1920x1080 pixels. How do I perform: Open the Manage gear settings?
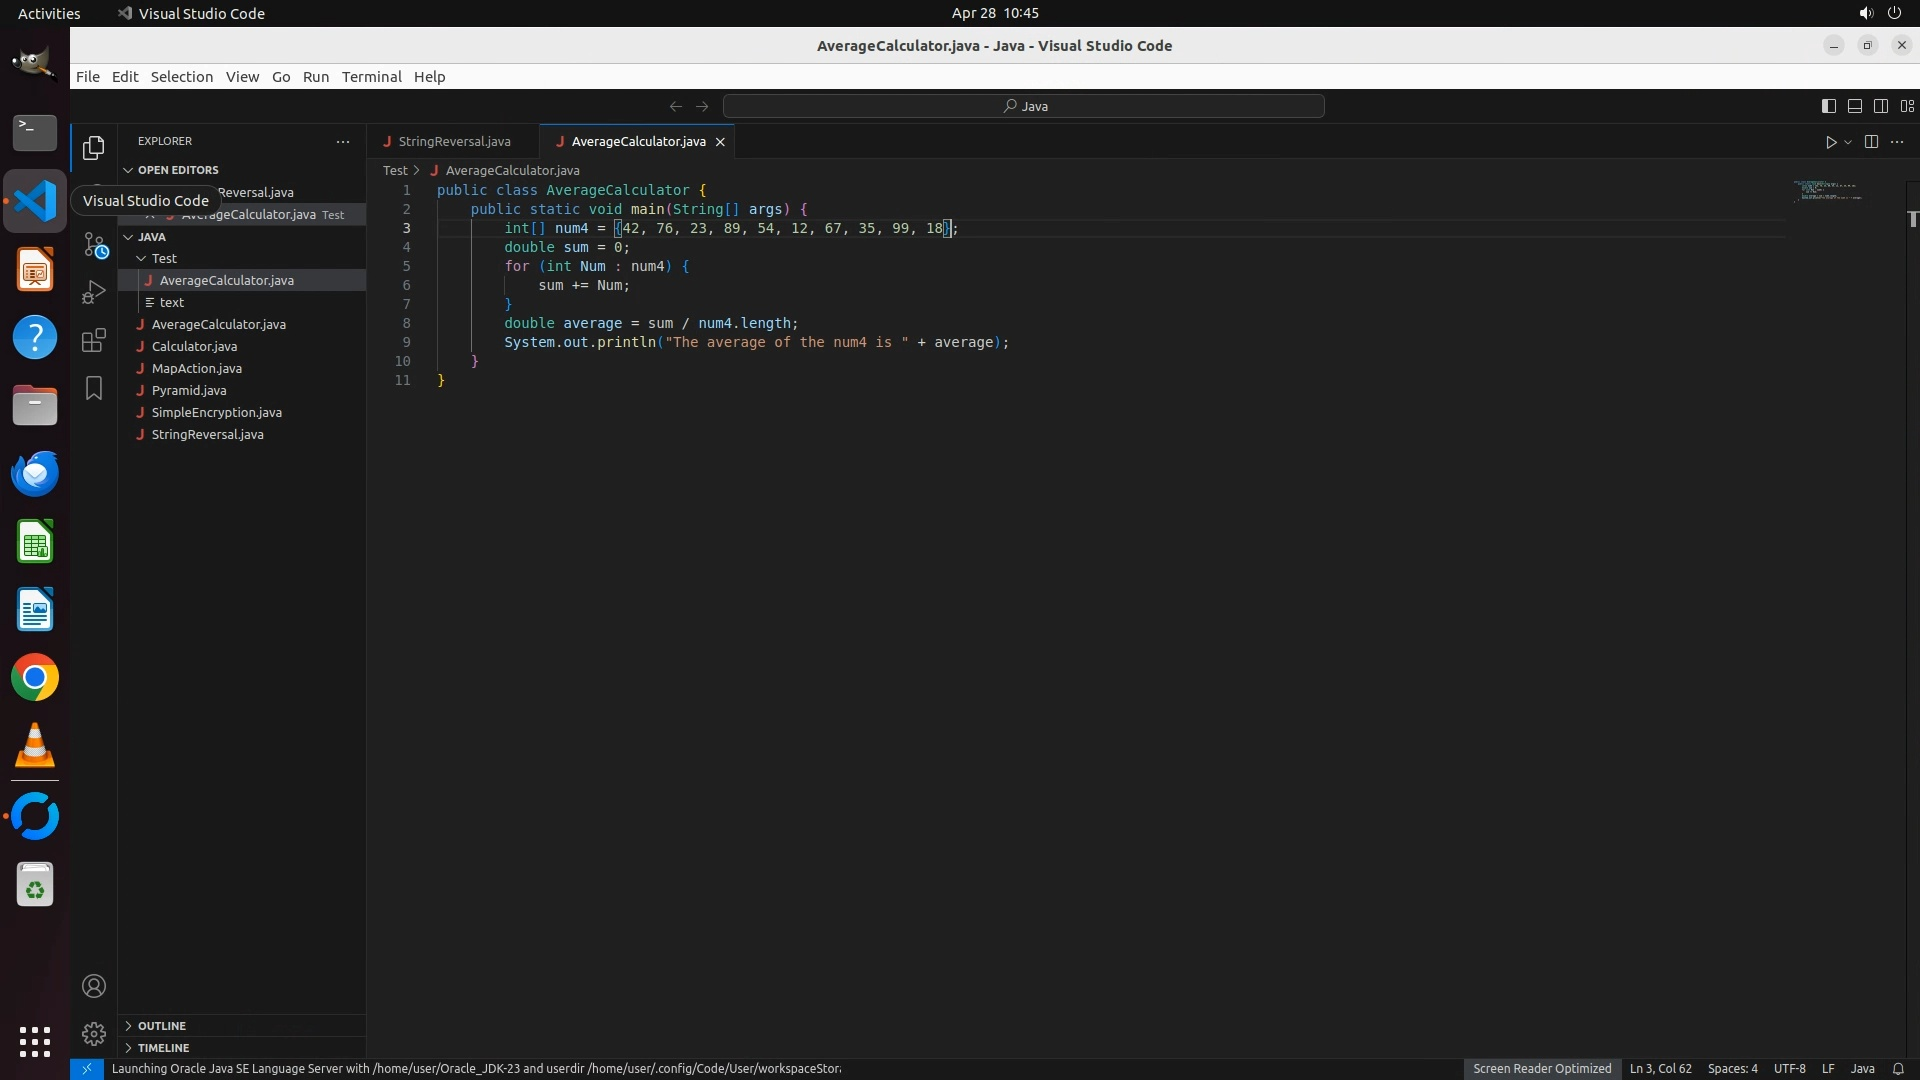(x=94, y=1034)
